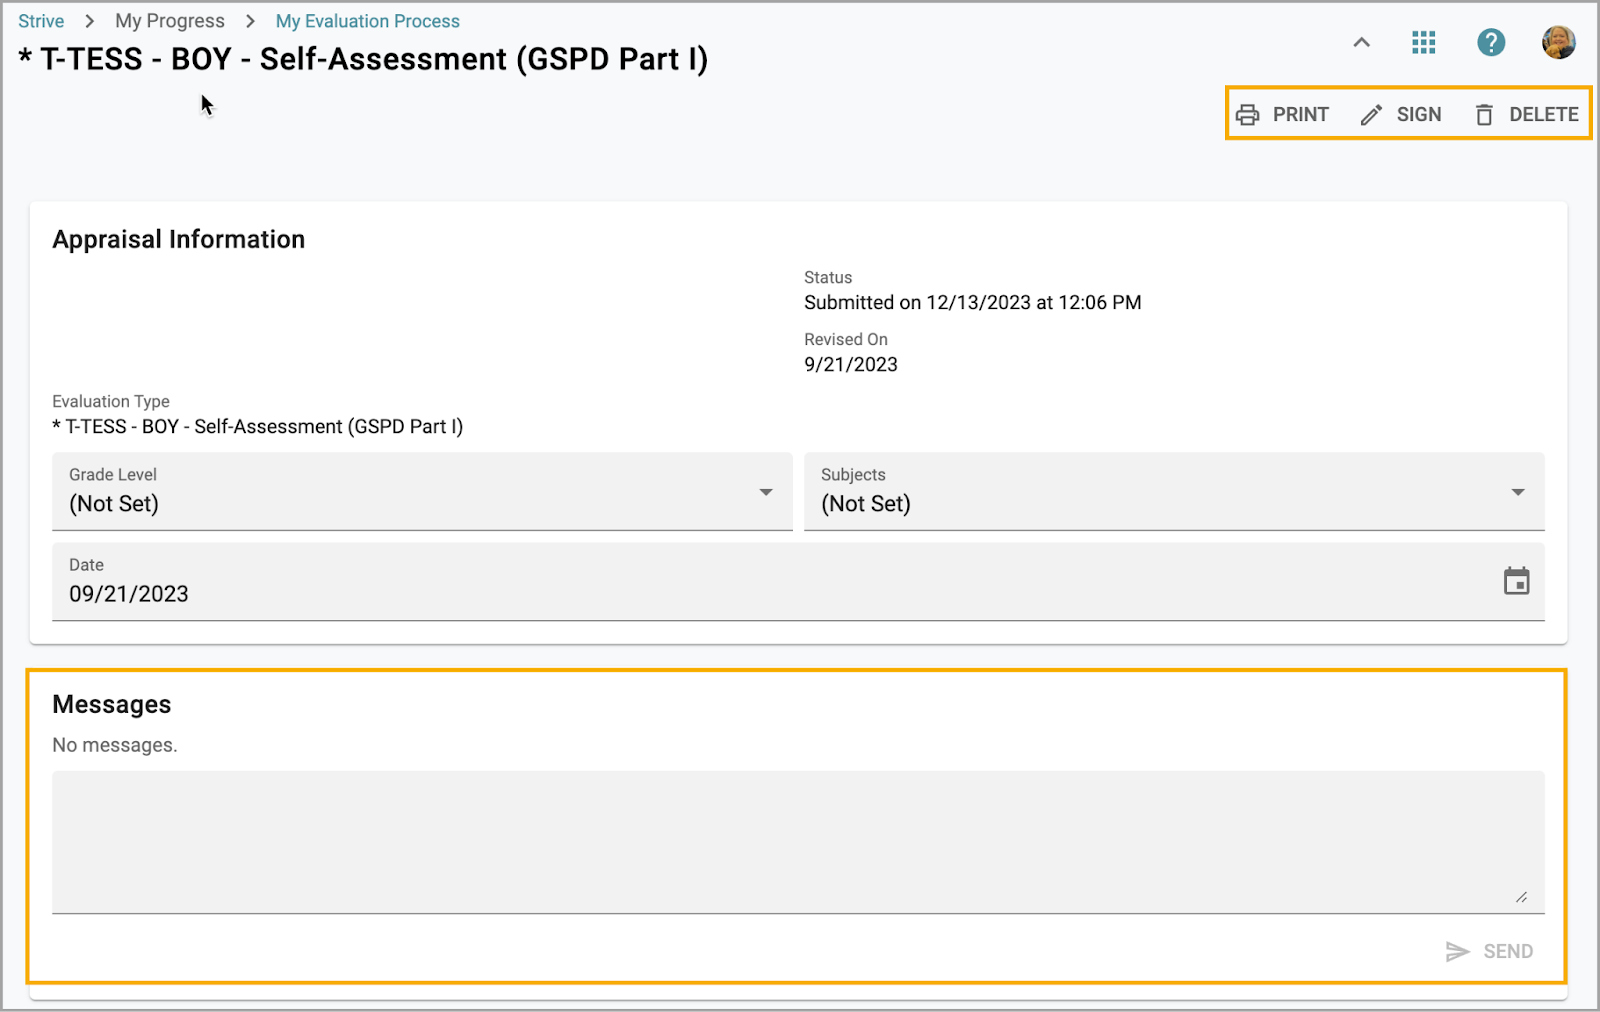Screen dimensions: 1600x1012
Task: Click the page title T-TESS BOY Self-Assessment
Action: (363, 59)
